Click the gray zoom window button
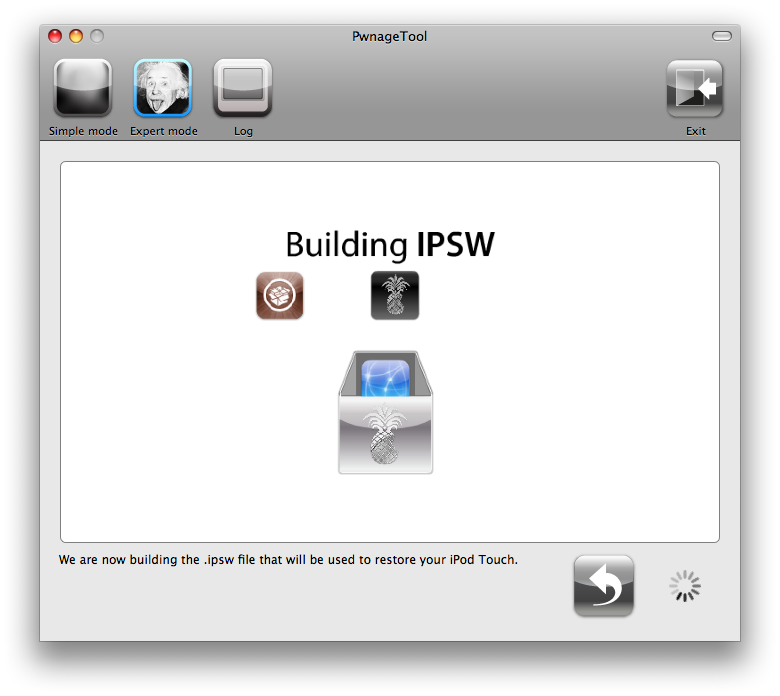 click(97, 36)
